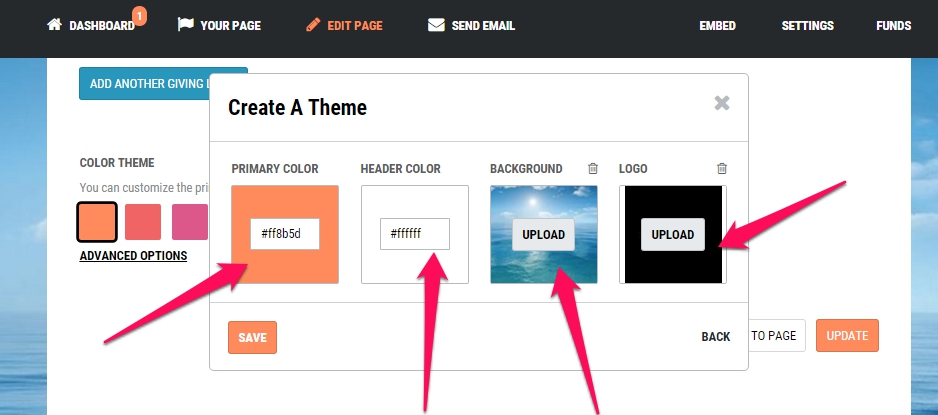938x415 pixels.
Task: Open the Funds navigation item
Action: [x=894, y=26]
